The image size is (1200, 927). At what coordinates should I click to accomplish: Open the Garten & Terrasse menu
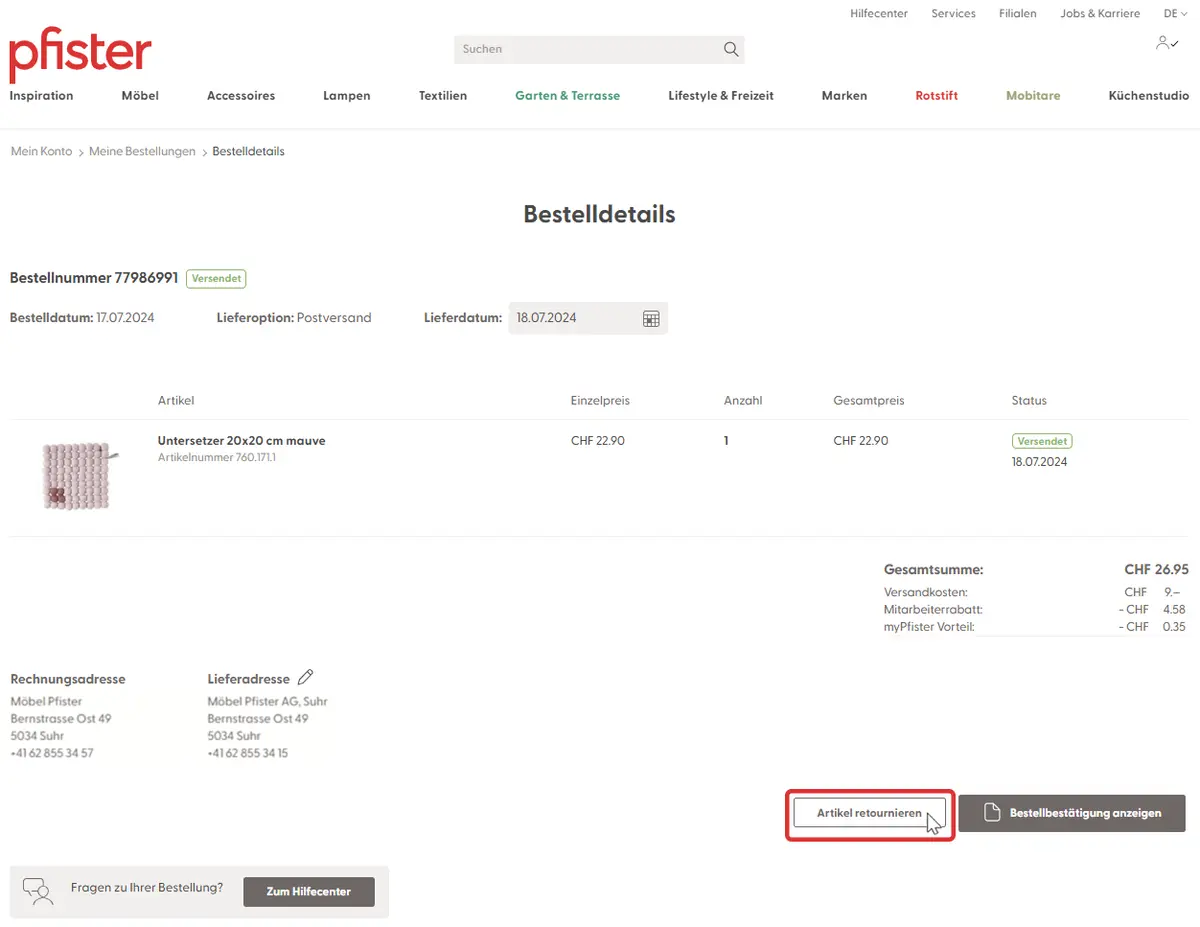click(x=567, y=96)
